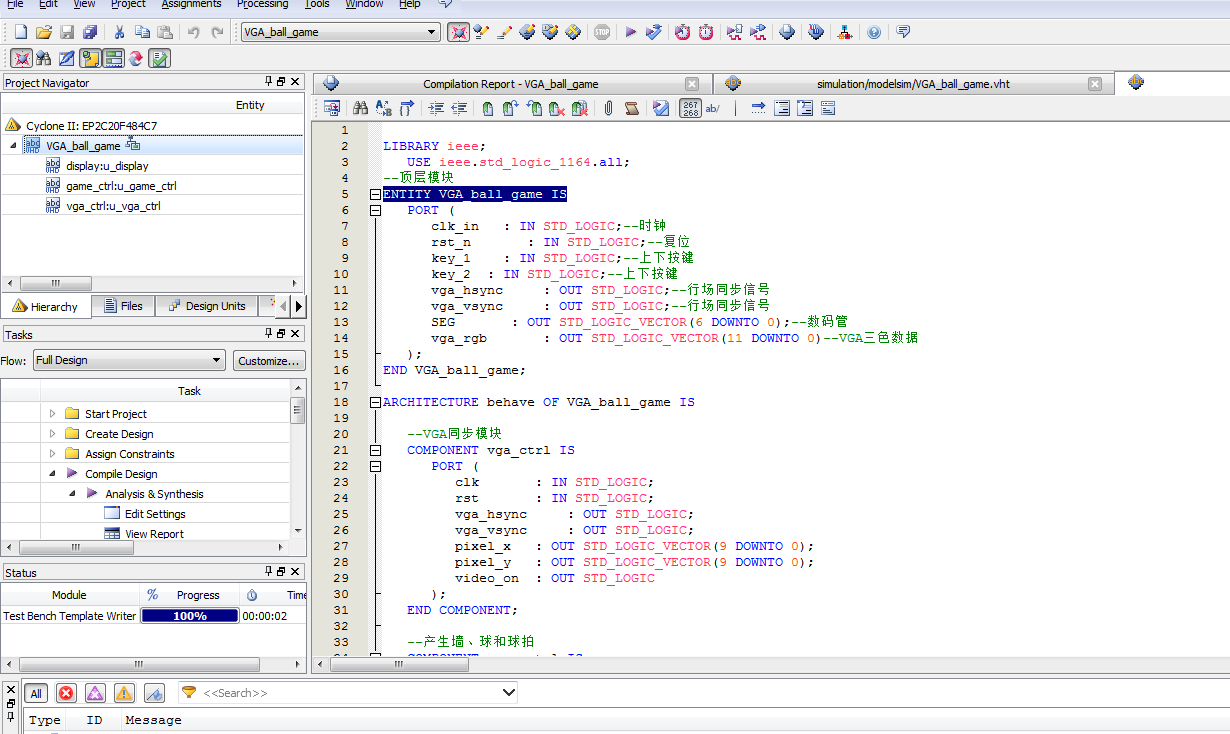Viewport: 1230px width, 734px height.
Task: Open the Help question mark icon
Action: [x=874, y=32]
